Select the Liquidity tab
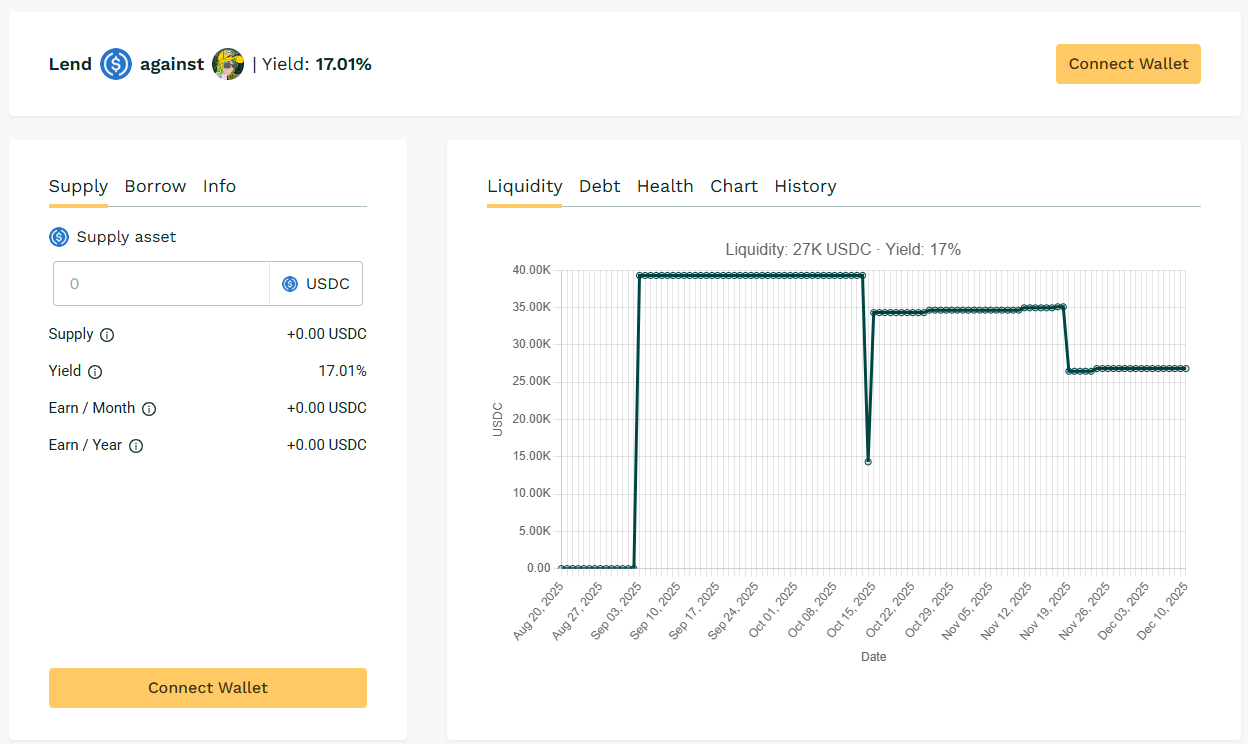This screenshot has width=1248, height=744. click(x=524, y=186)
